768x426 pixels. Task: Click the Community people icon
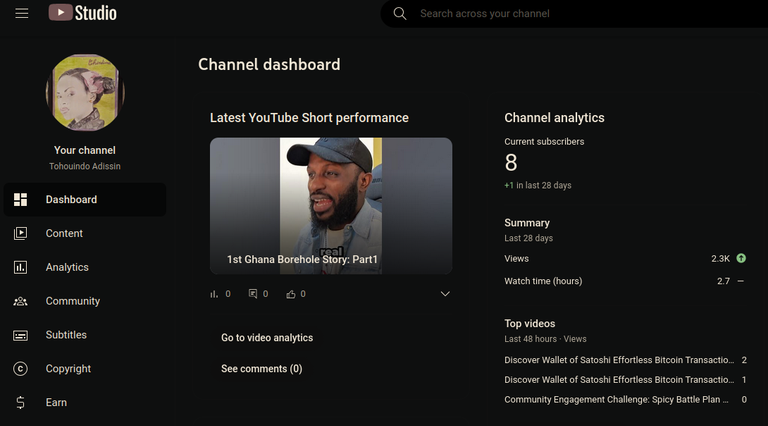click(x=21, y=301)
